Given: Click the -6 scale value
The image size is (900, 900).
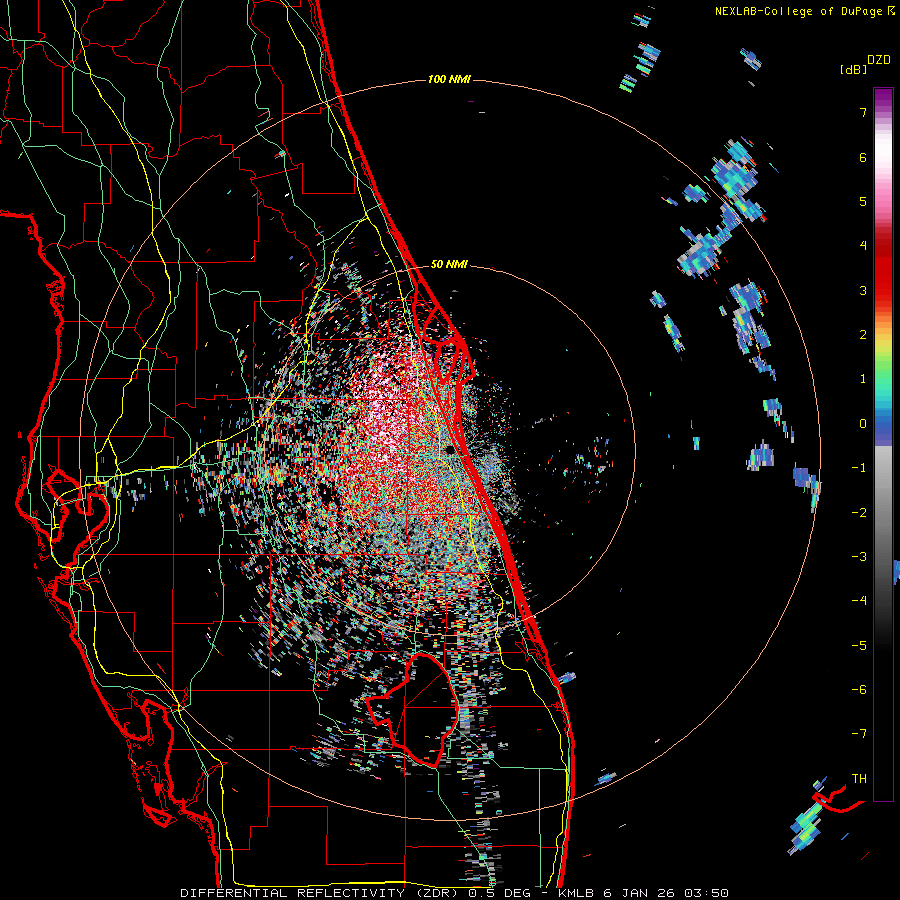Looking at the screenshot, I should 859,690.
